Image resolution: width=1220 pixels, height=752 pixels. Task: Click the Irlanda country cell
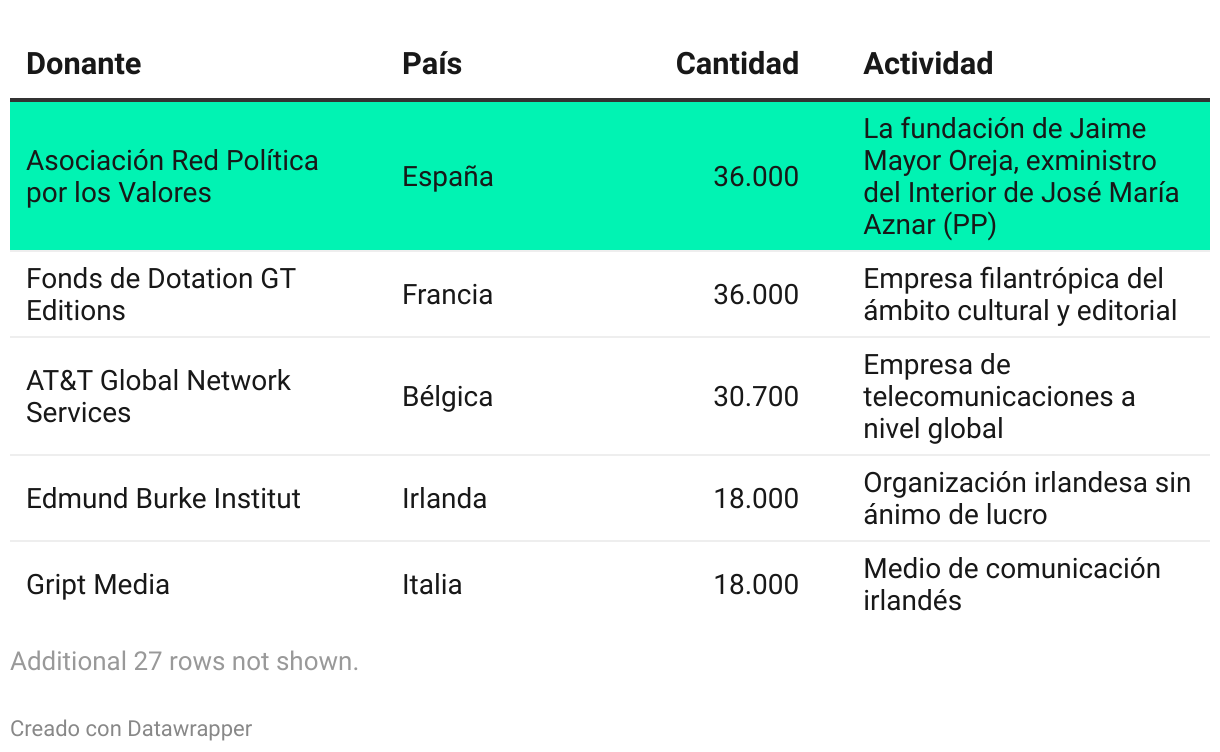pos(444,499)
